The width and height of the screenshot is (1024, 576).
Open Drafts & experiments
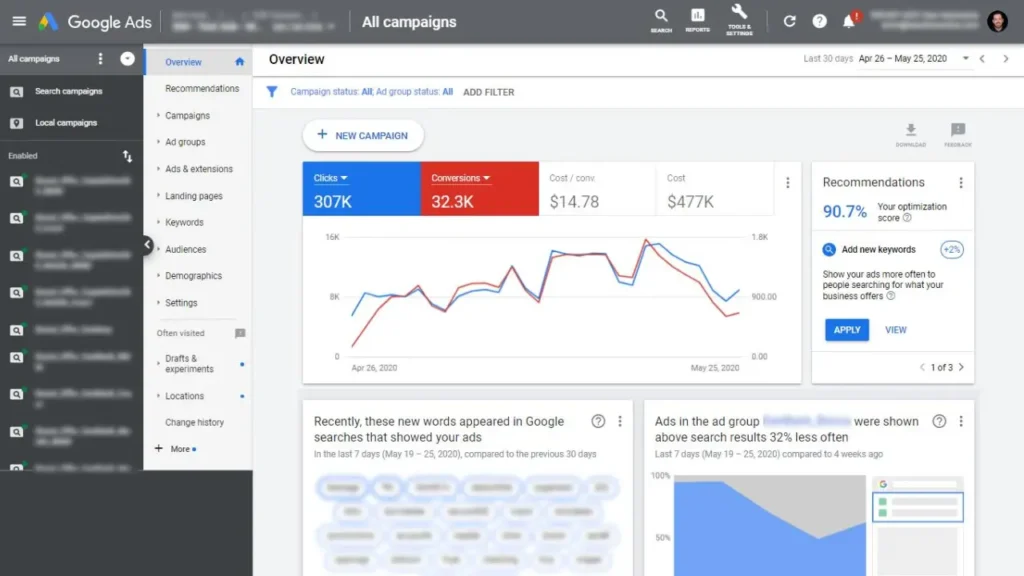[189, 364]
